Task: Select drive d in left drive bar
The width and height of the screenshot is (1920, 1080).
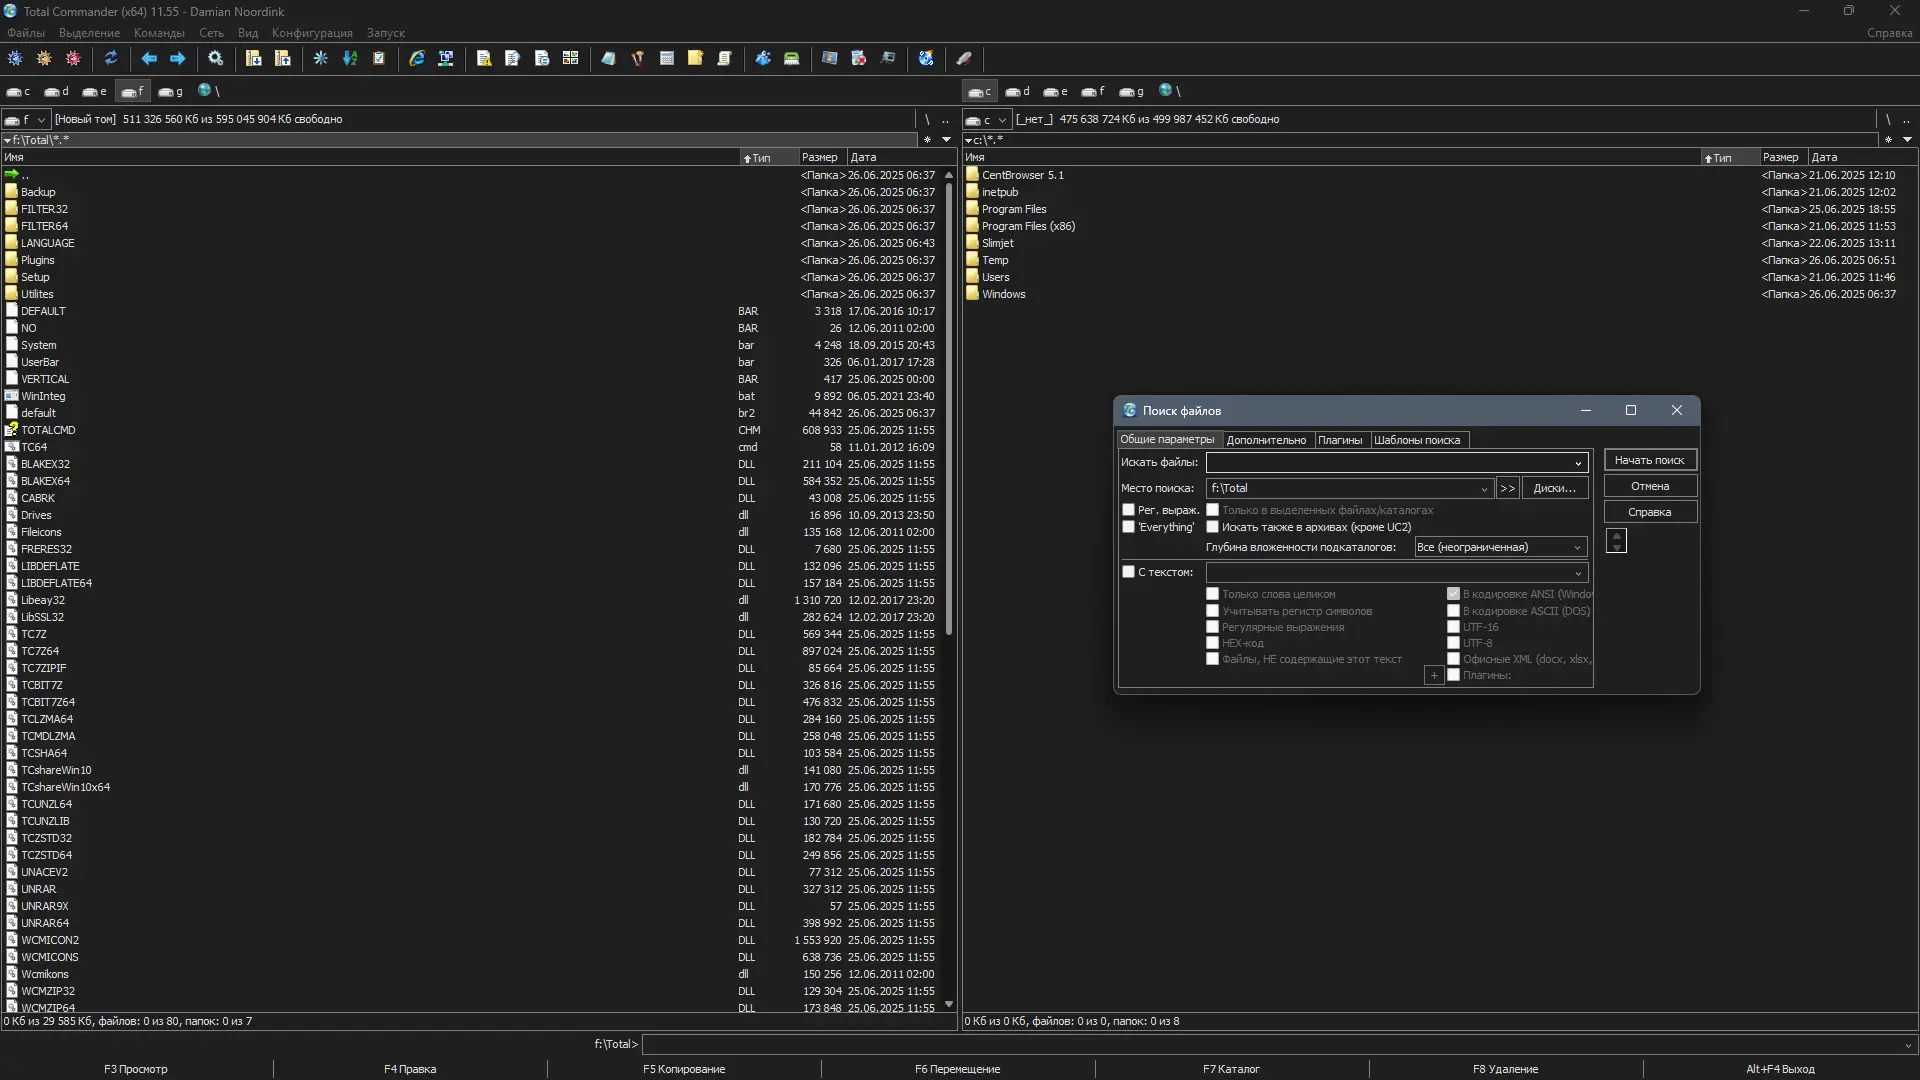Action: [56, 92]
